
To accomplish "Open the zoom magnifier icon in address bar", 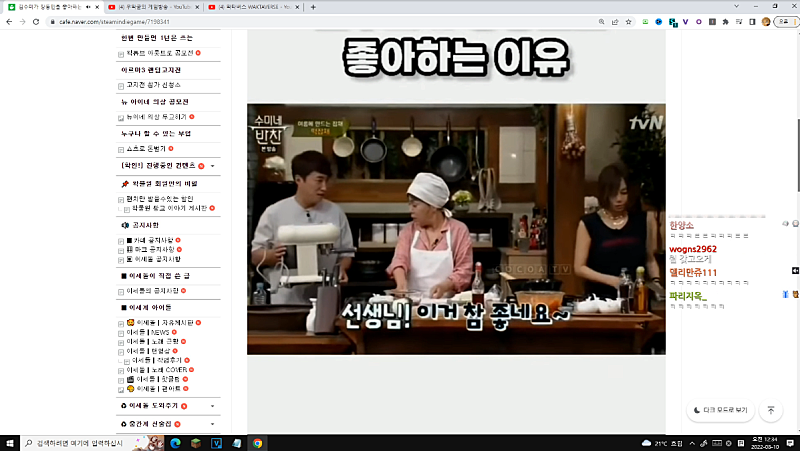I will point(602,22).
